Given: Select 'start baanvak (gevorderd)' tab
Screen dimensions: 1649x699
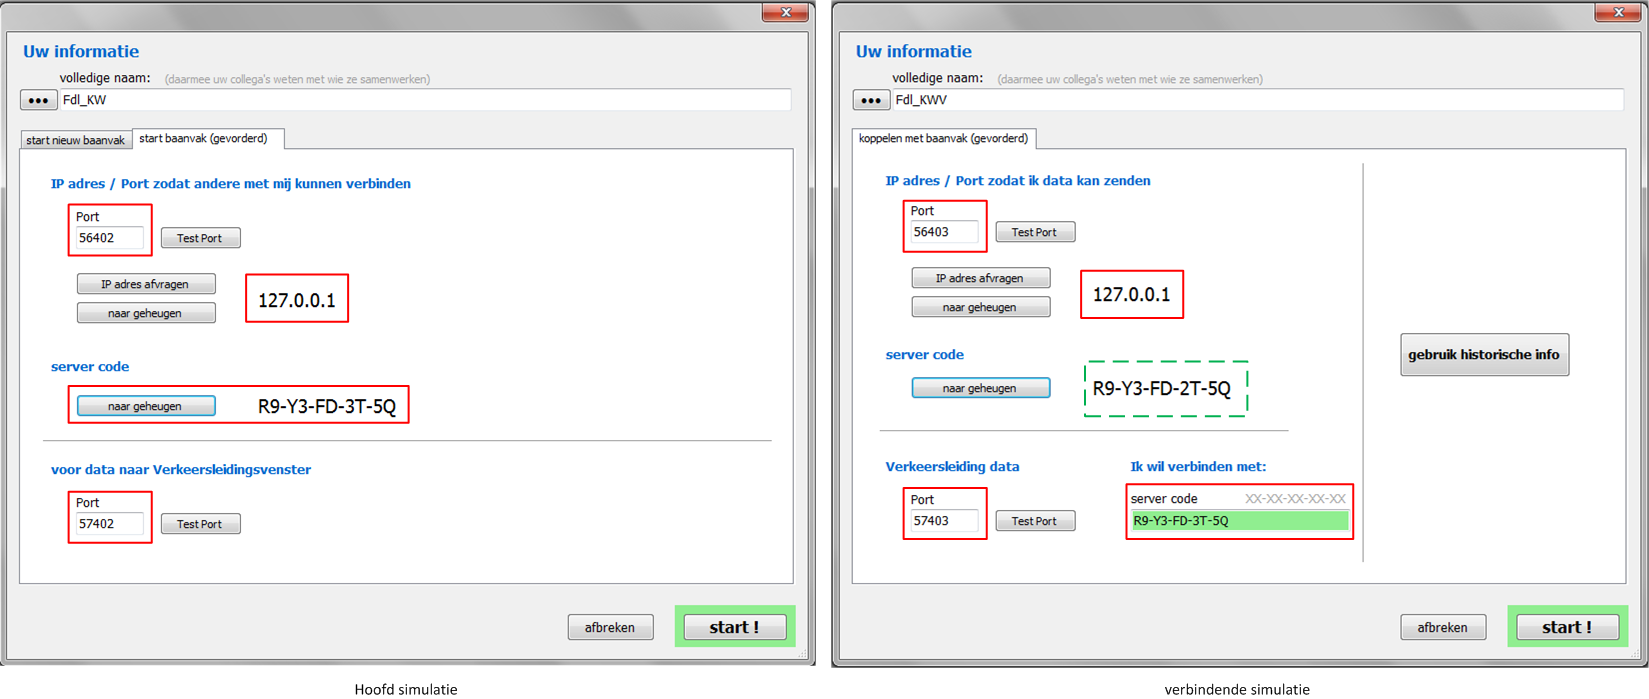Looking at the screenshot, I should coord(204,139).
